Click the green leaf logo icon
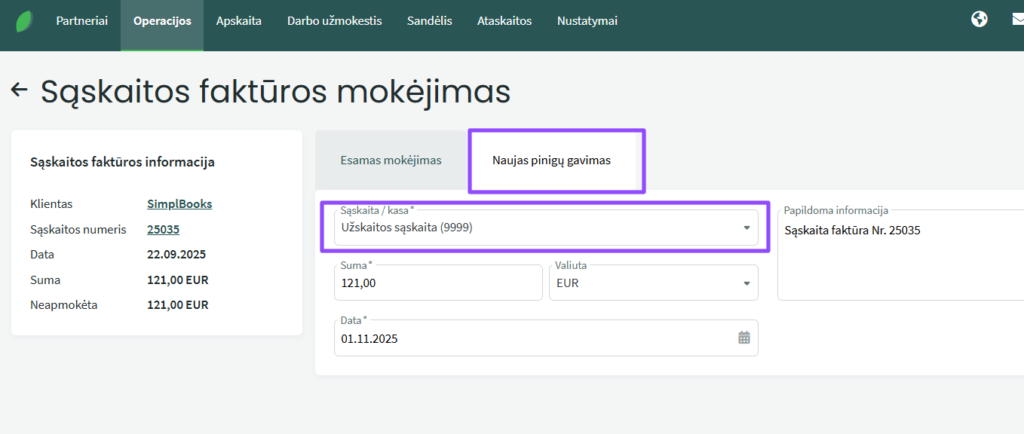1024x434 pixels. click(x=22, y=21)
